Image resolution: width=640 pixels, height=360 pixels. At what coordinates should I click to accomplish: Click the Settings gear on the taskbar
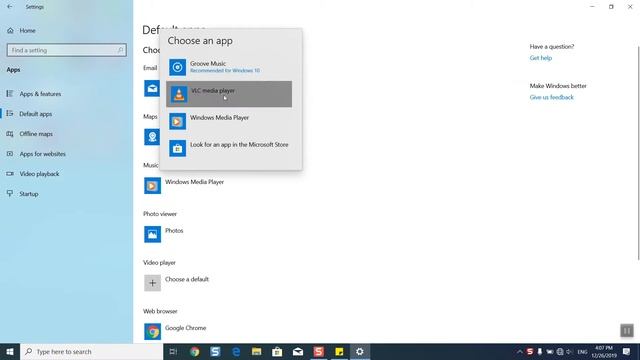point(360,351)
